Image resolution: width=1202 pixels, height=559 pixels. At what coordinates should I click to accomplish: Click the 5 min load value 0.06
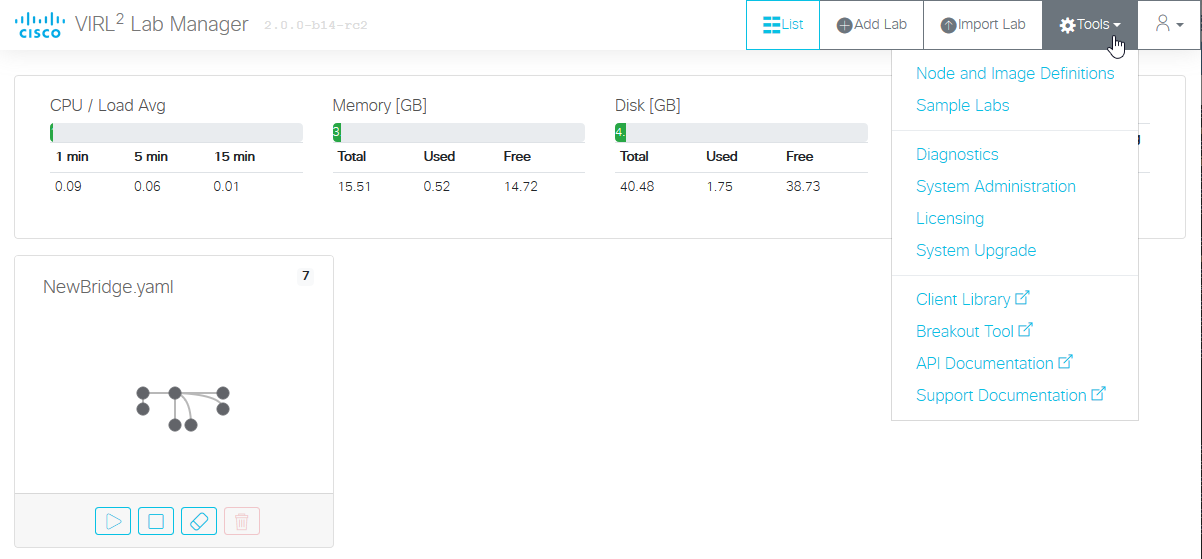point(148,186)
